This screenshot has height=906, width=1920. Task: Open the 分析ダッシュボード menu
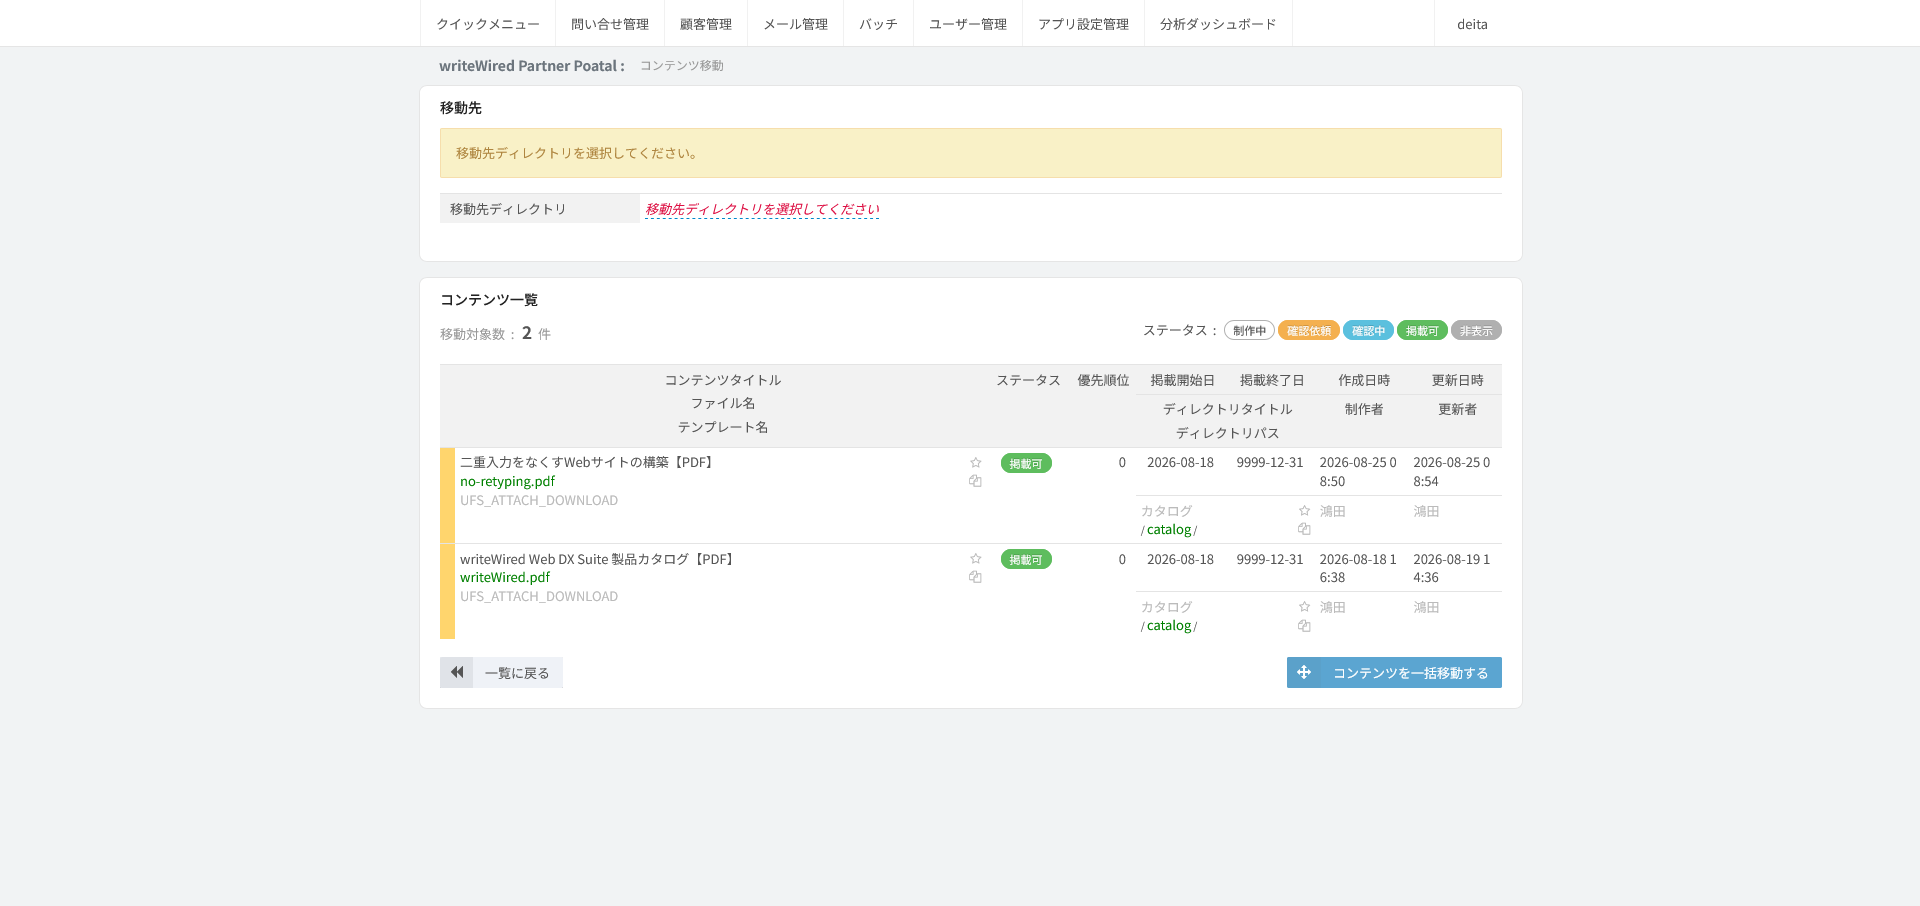[x=1218, y=24]
